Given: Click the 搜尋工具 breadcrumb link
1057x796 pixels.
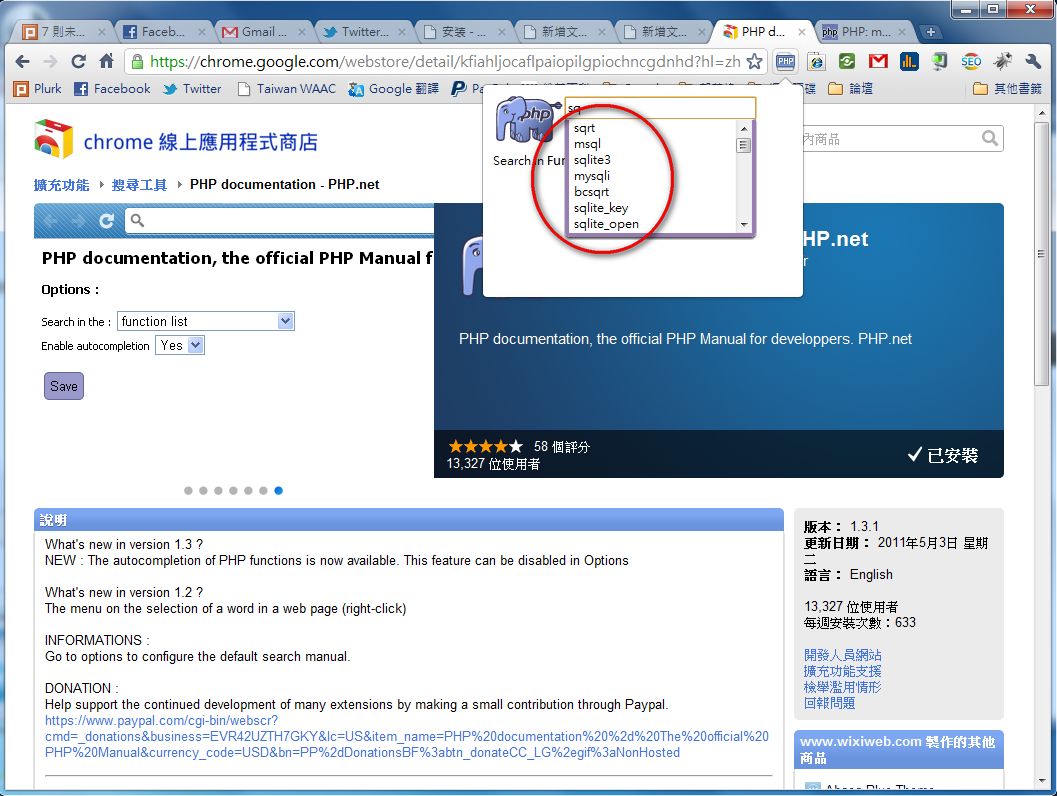Looking at the screenshot, I should tap(139, 185).
